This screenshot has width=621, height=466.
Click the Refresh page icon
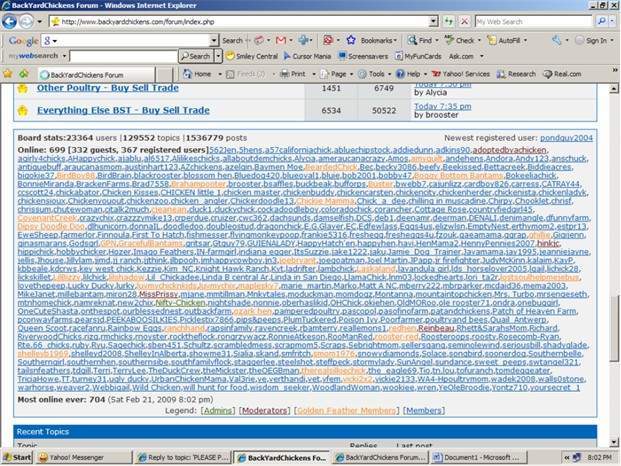(448, 21)
